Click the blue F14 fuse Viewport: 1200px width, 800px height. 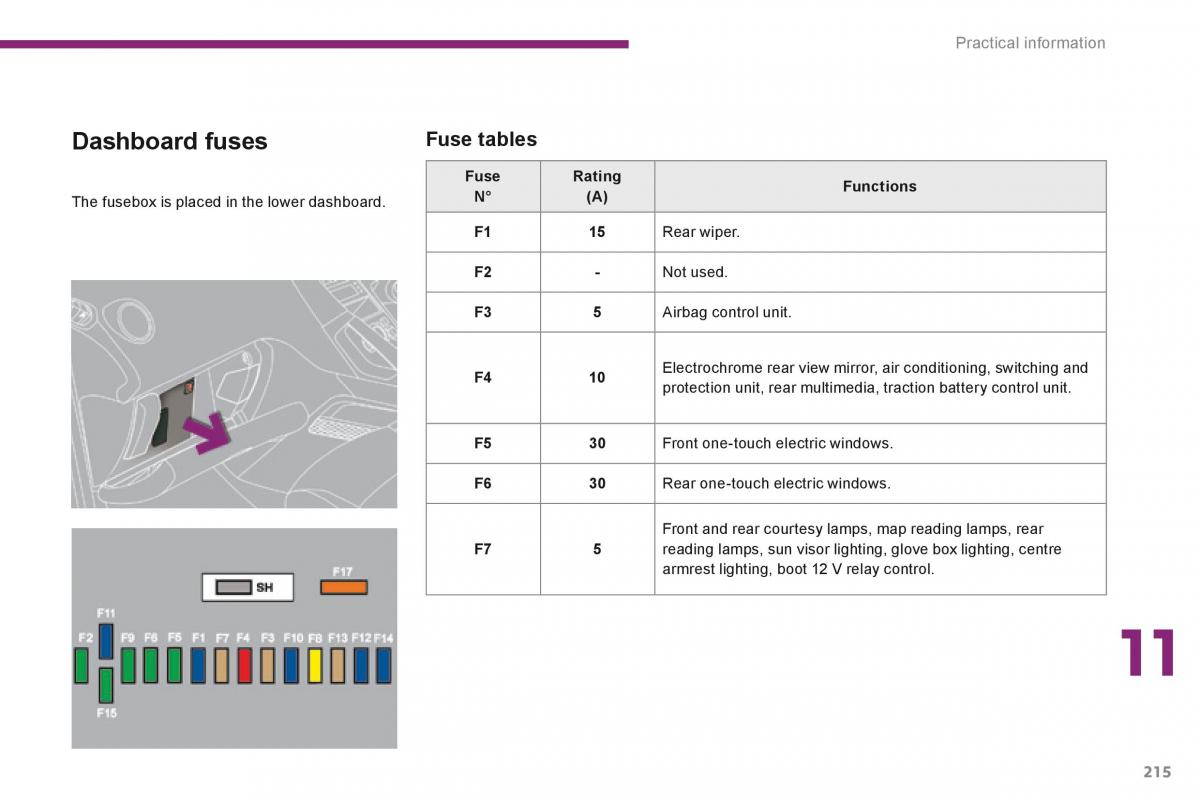pyautogui.click(x=383, y=665)
